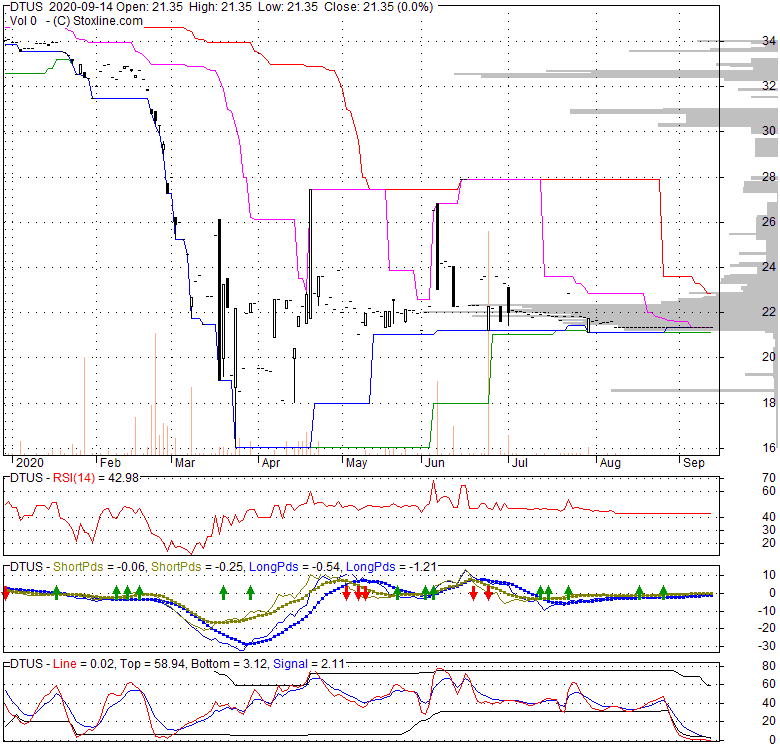Click the tallest volume bar in late June
The height and width of the screenshot is (745, 780).
(488, 343)
